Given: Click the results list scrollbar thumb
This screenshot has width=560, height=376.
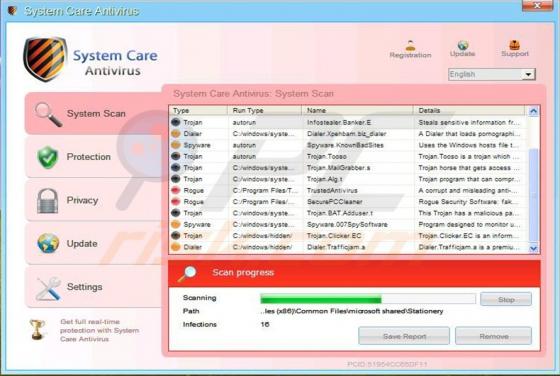Looking at the screenshot, I should [533, 195].
